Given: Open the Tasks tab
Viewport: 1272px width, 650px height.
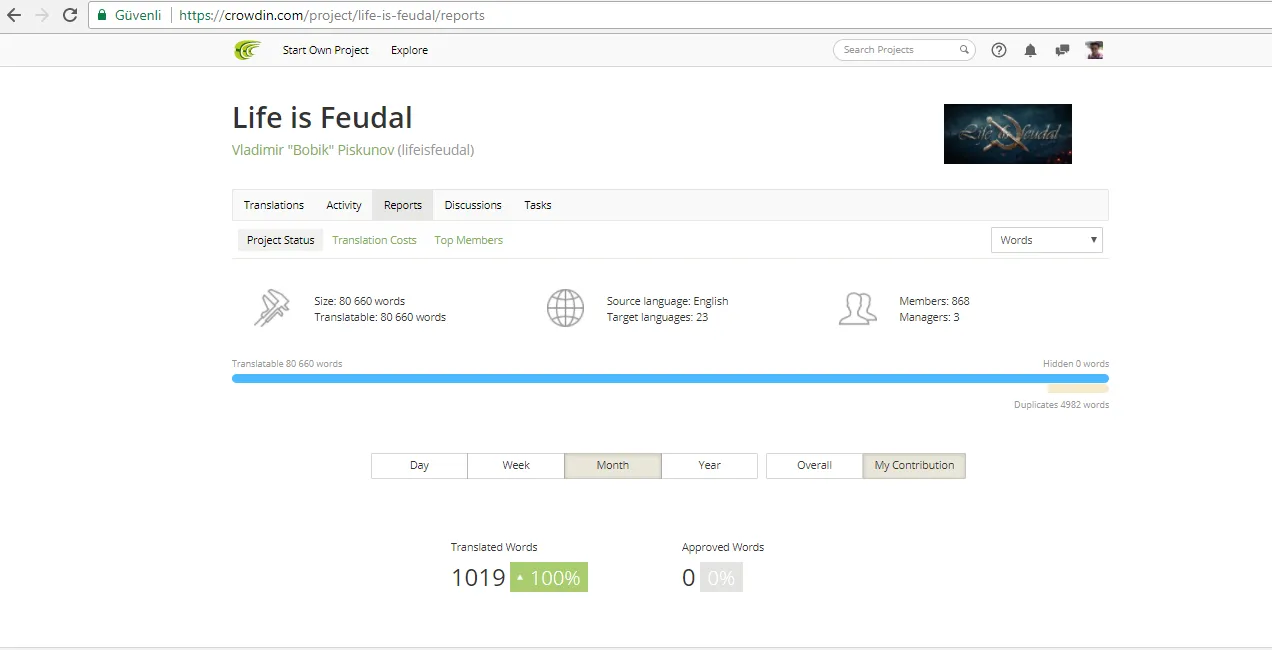Looking at the screenshot, I should coord(538,205).
